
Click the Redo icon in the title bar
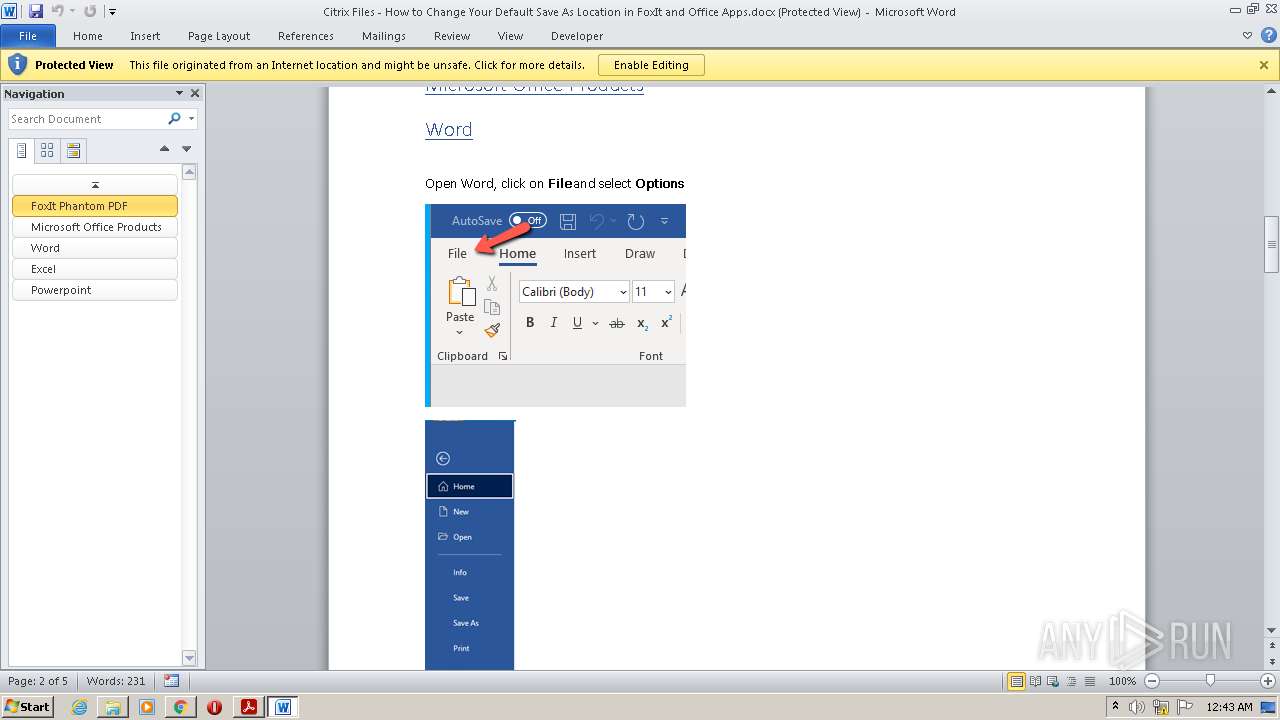coord(90,11)
